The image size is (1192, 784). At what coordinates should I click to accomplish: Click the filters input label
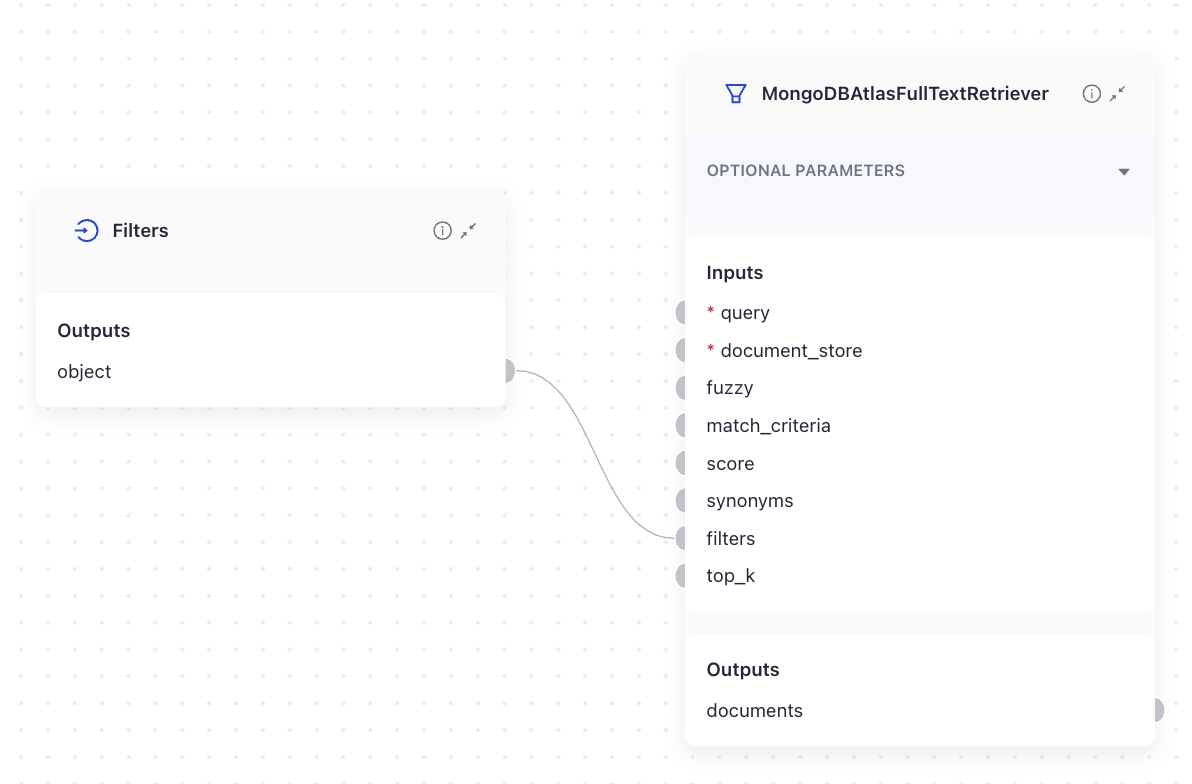click(731, 538)
